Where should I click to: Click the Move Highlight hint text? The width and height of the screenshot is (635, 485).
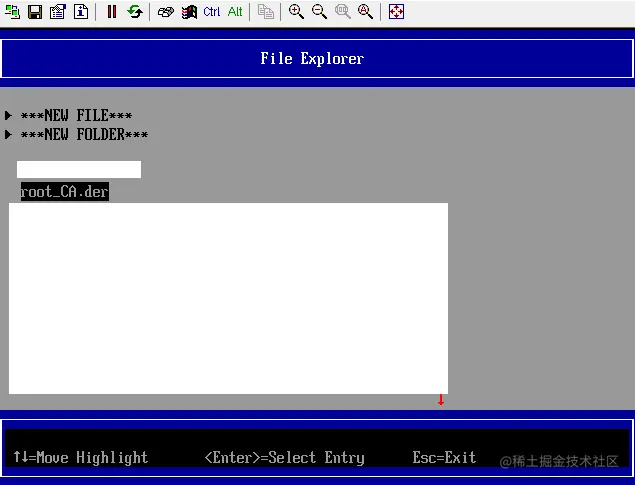[x=81, y=457]
